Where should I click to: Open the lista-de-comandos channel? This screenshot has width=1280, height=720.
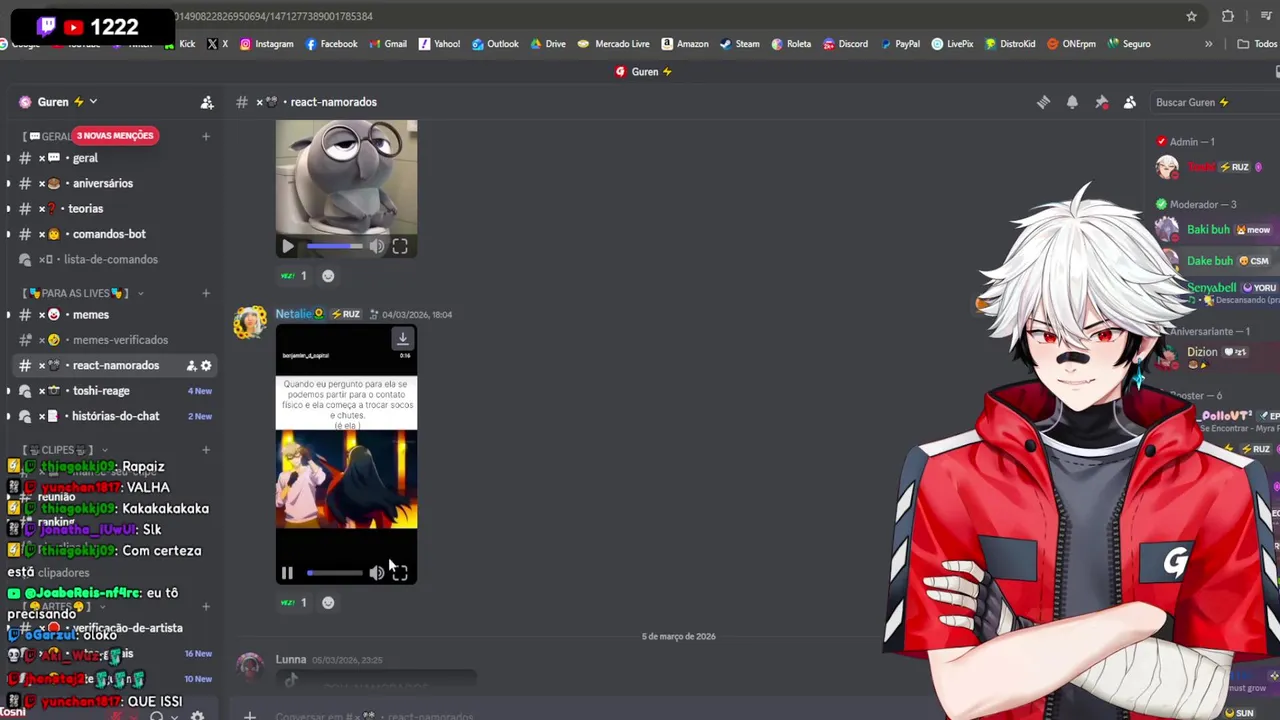pos(111,259)
